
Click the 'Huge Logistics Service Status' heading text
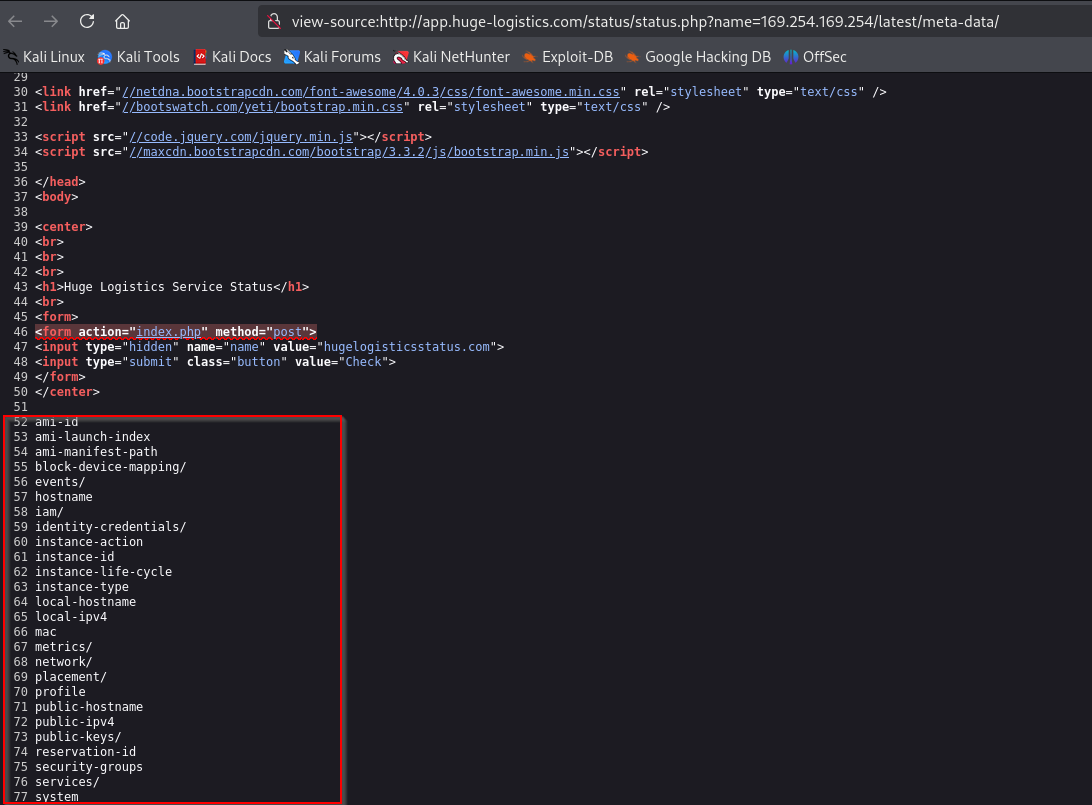point(169,287)
